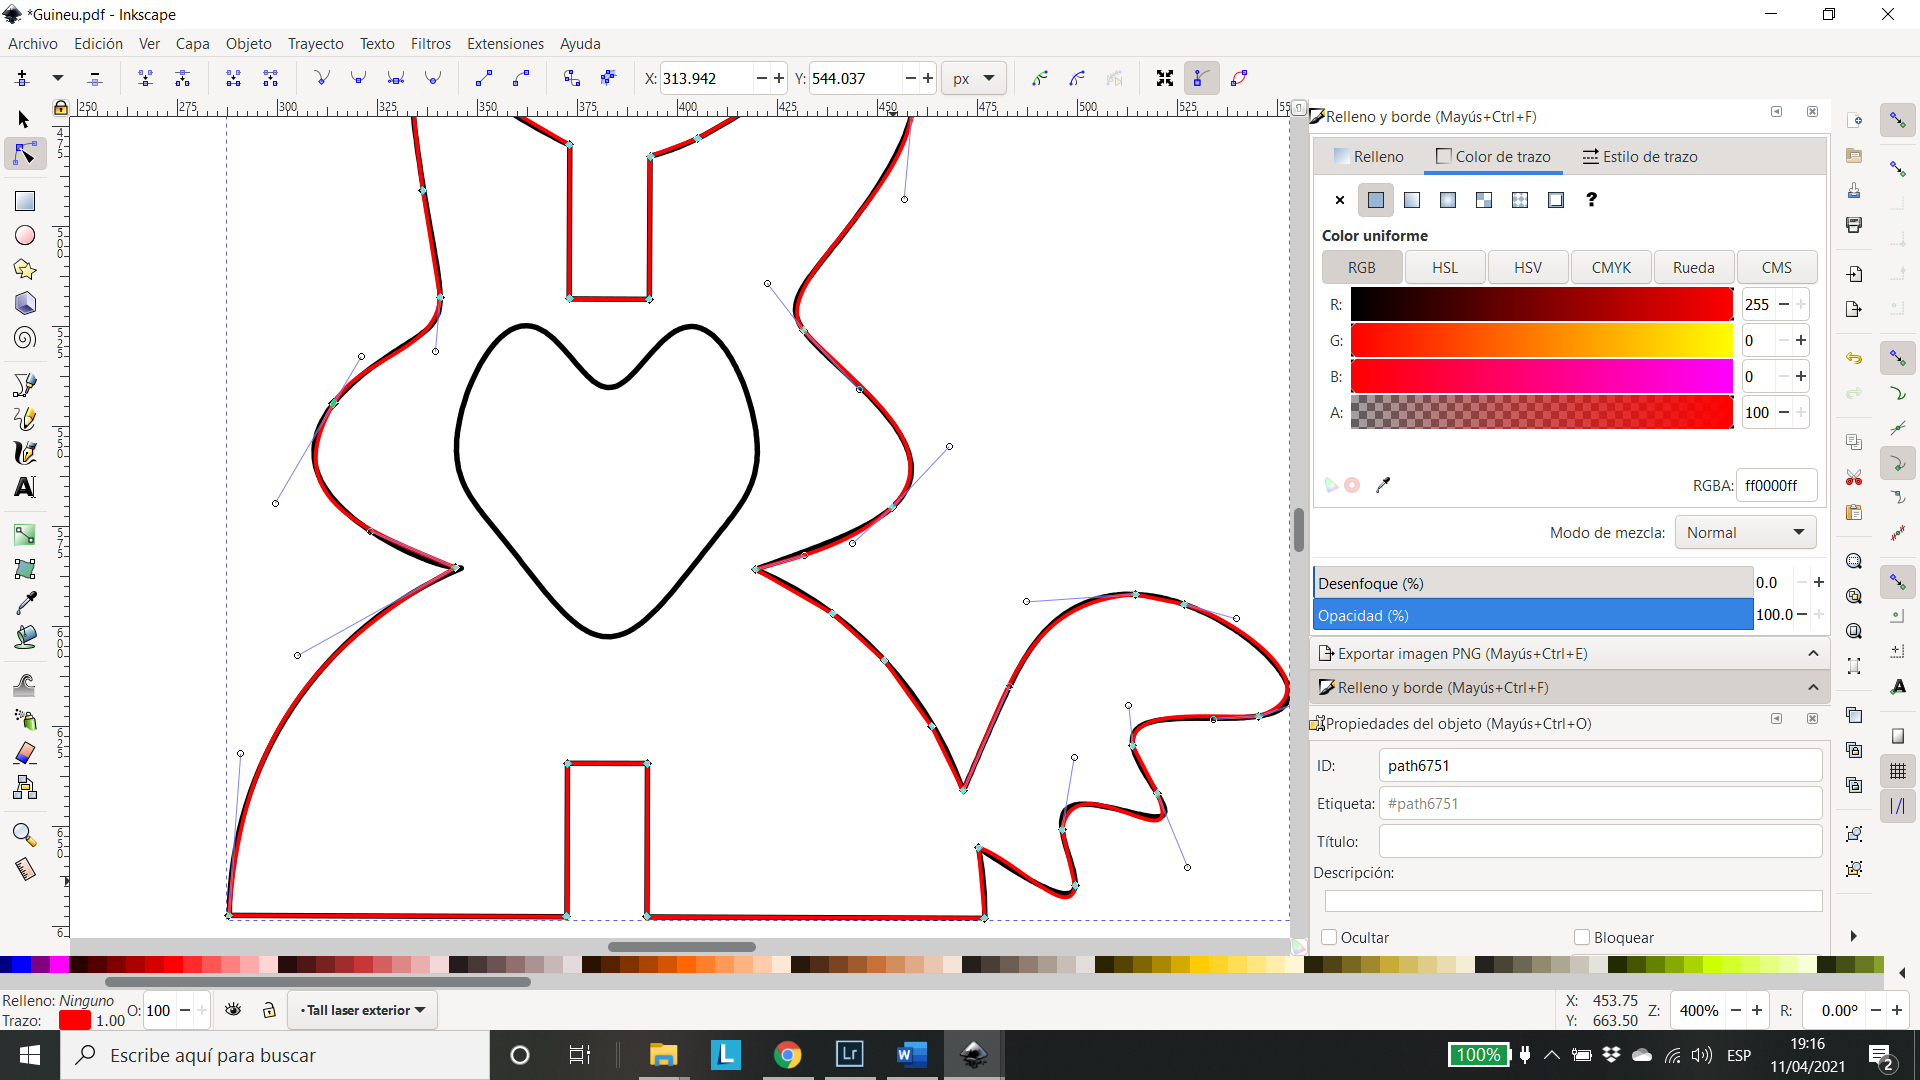1920x1080 pixels.
Task: Open the Archivo menu
Action: (33, 43)
